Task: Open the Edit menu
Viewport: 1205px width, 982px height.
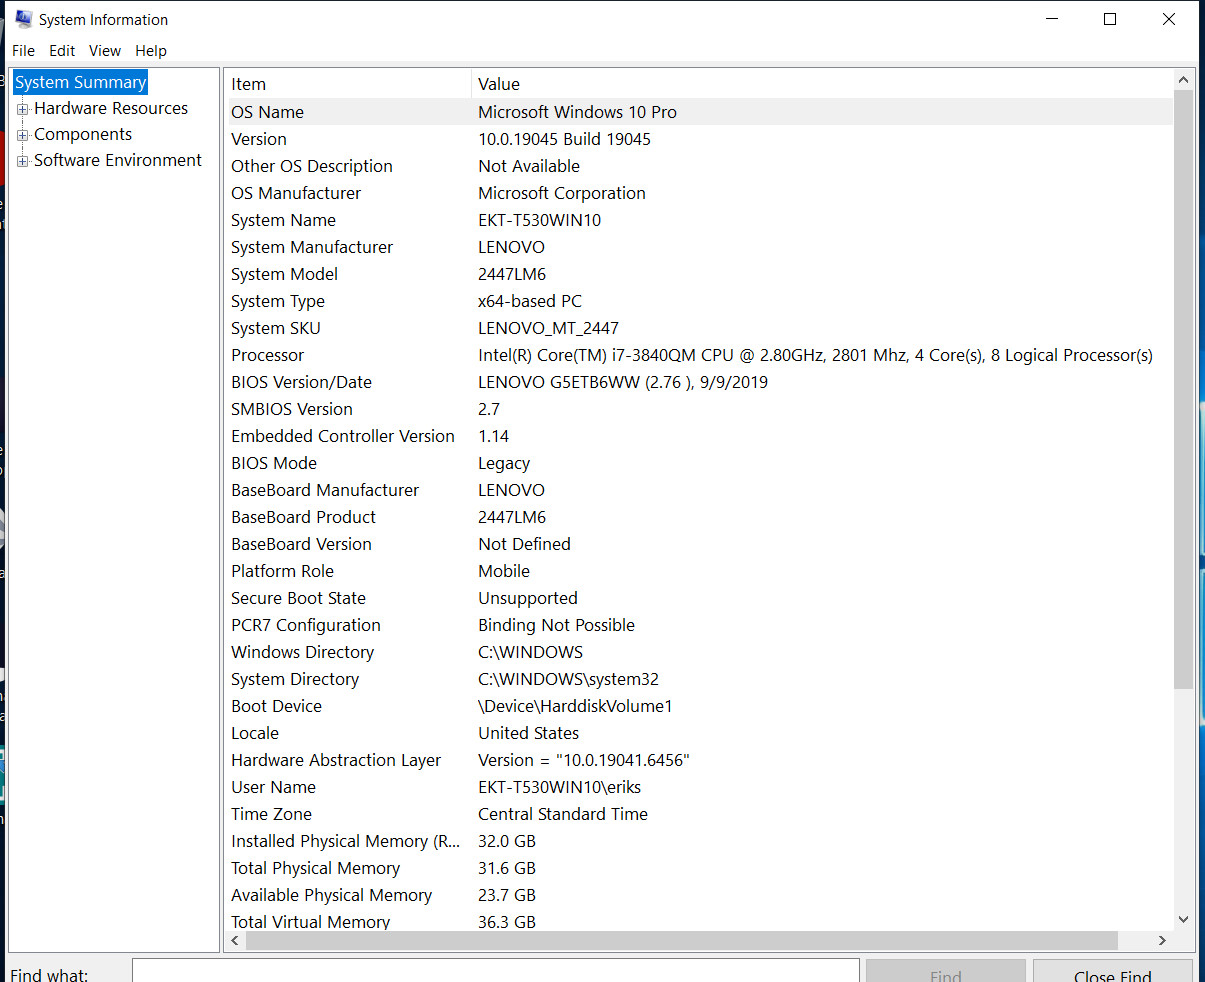Action: click(62, 51)
